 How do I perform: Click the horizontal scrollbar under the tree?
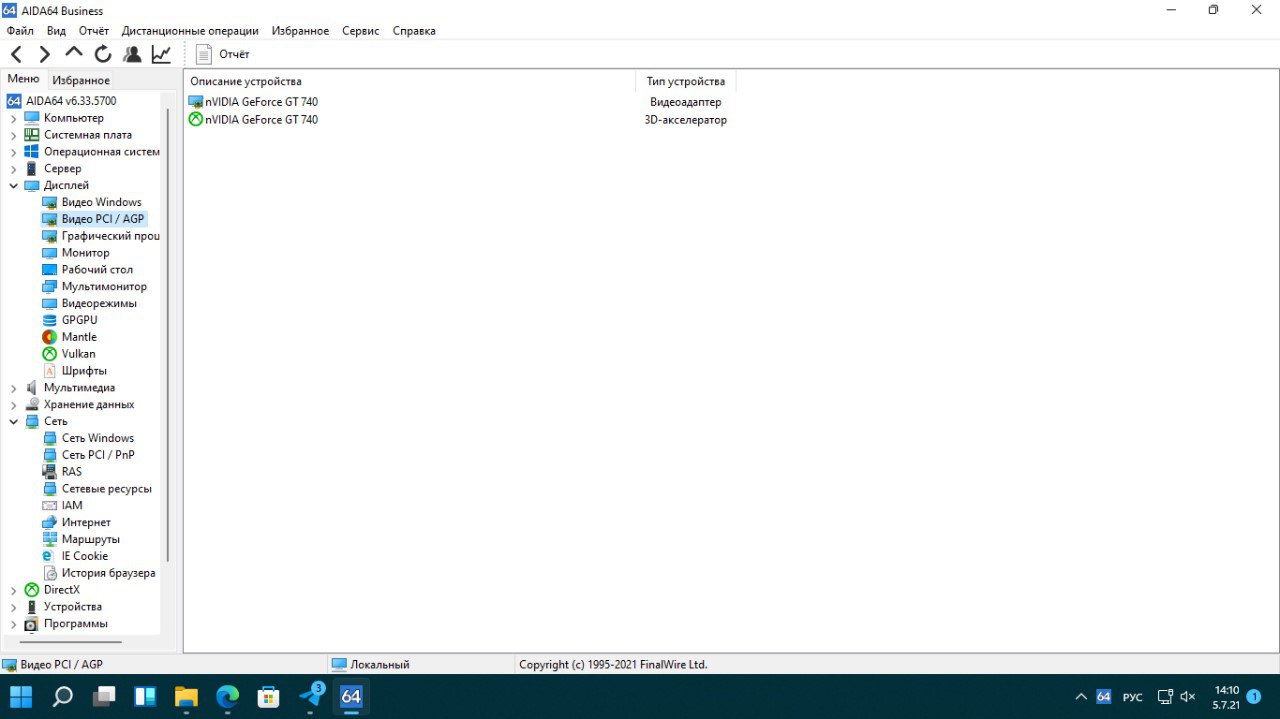click(72, 642)
